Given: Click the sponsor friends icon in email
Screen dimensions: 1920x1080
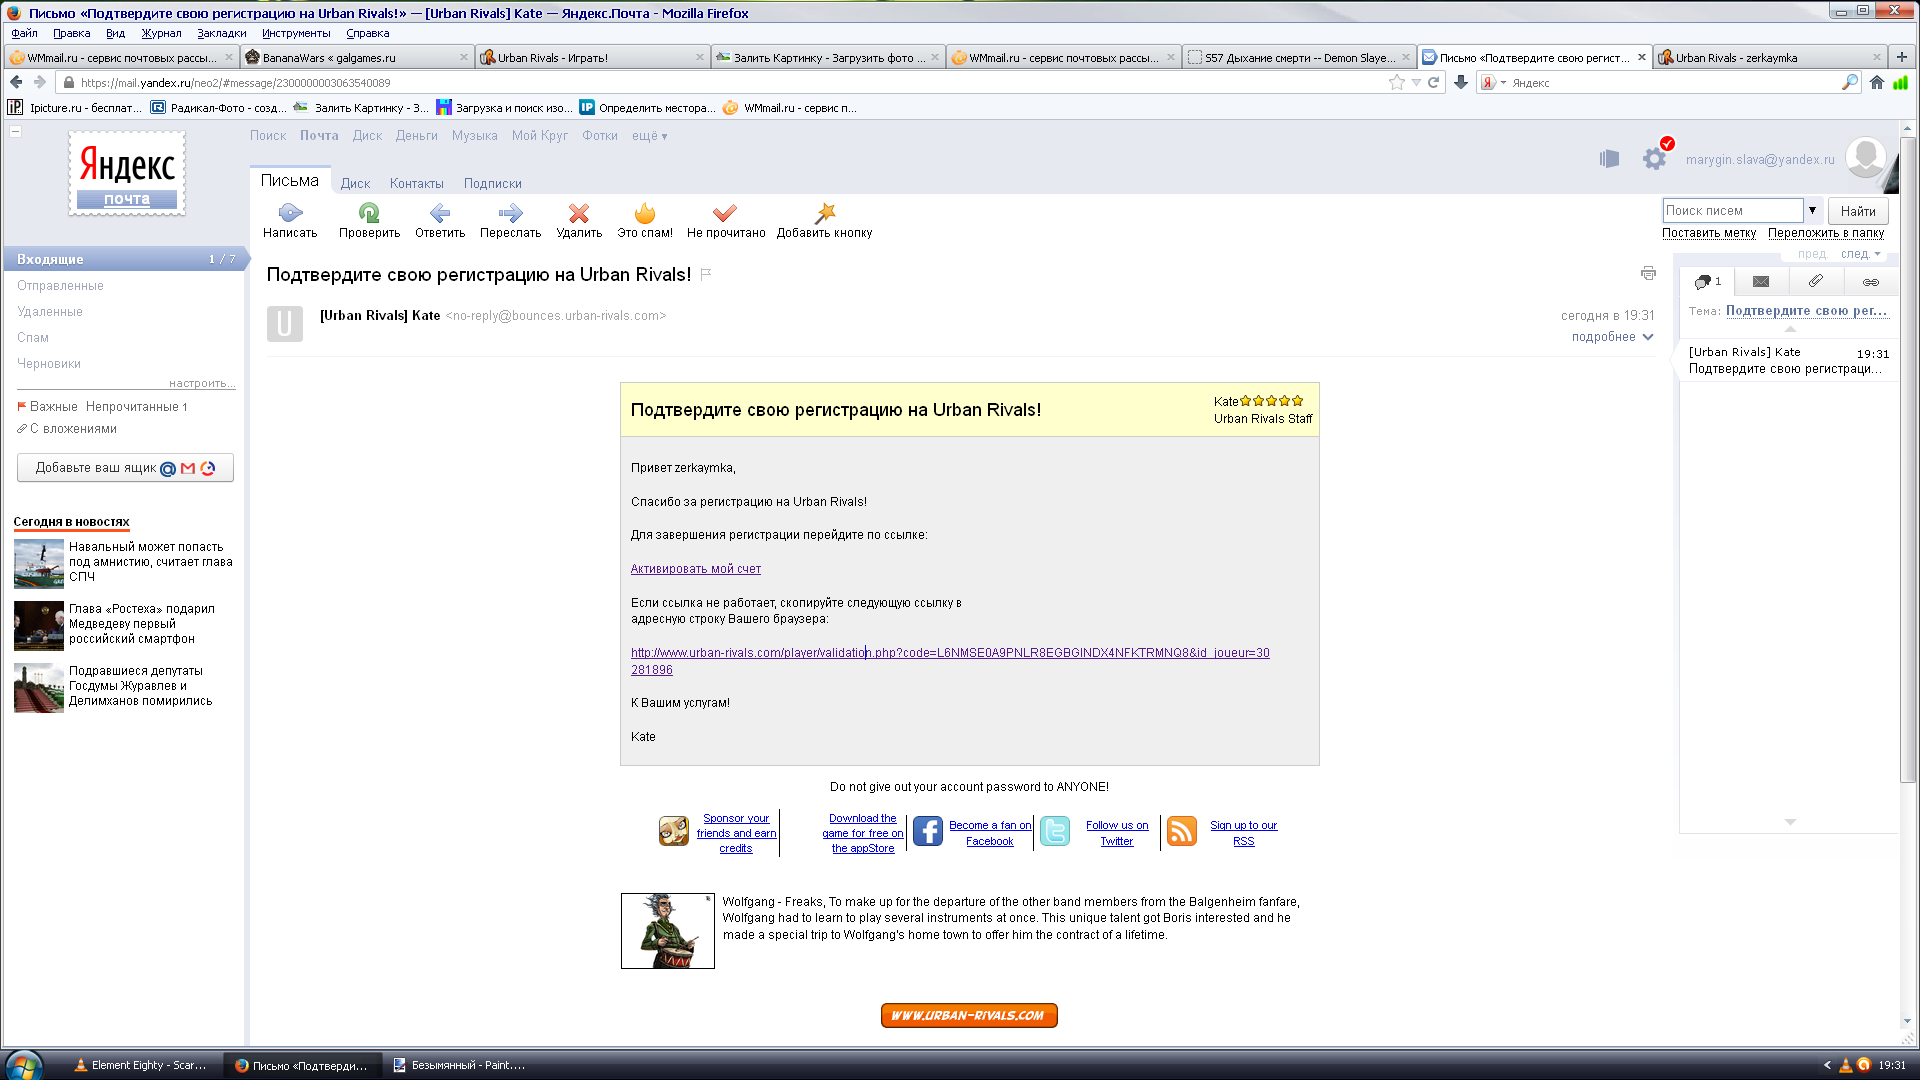Looking at the screenshot, I should (x=674, y=831).
